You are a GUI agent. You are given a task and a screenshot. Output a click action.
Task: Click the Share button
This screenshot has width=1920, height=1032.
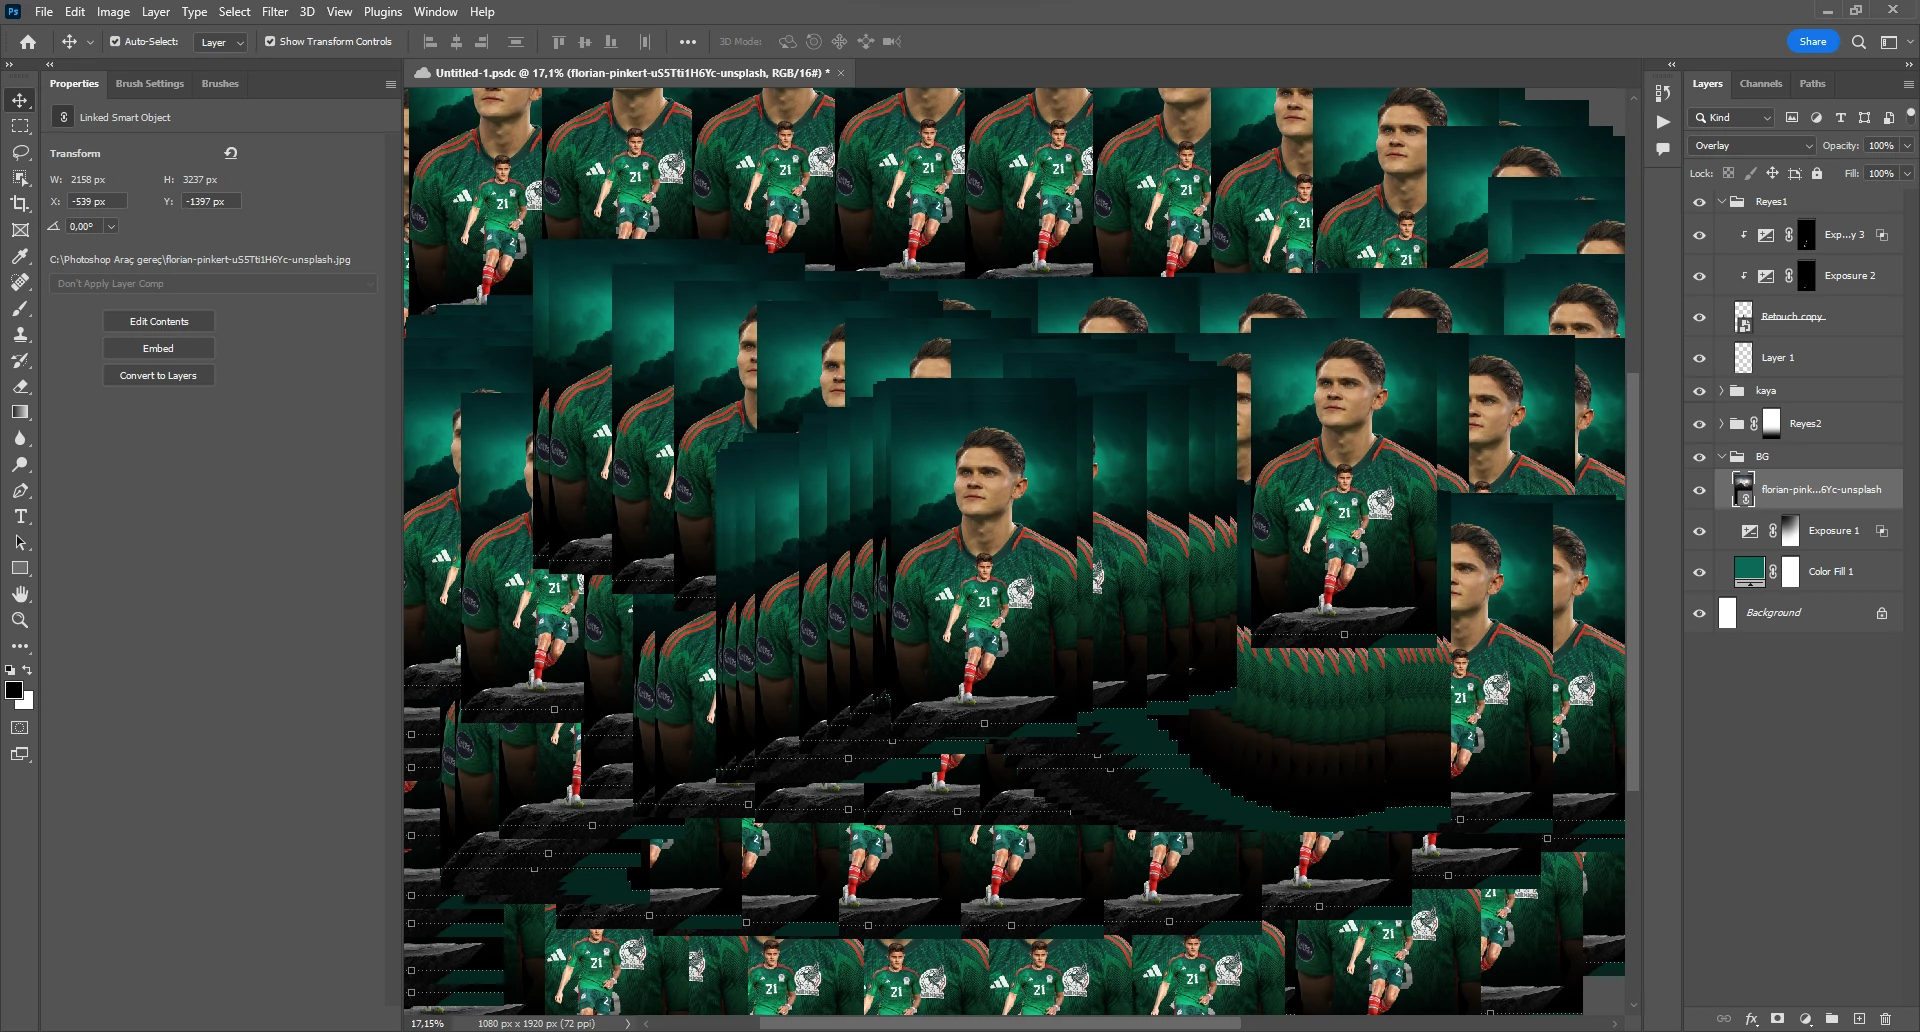(x=1813, y=42)
